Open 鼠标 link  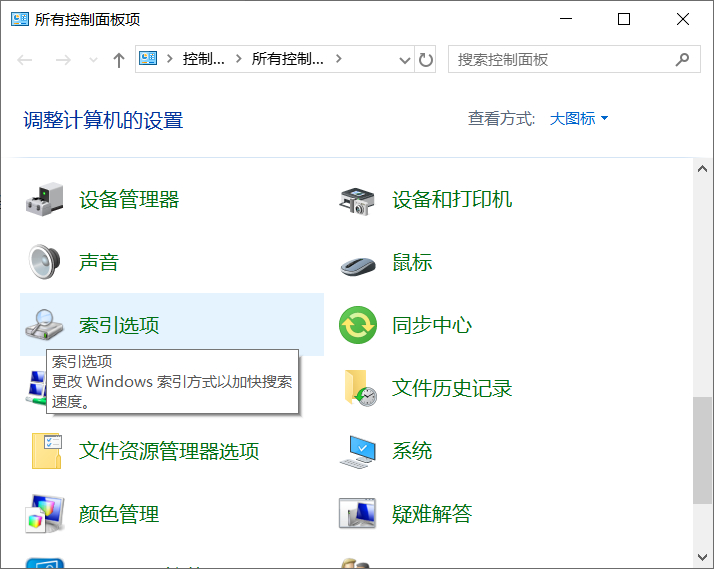(x=412, y=262)
